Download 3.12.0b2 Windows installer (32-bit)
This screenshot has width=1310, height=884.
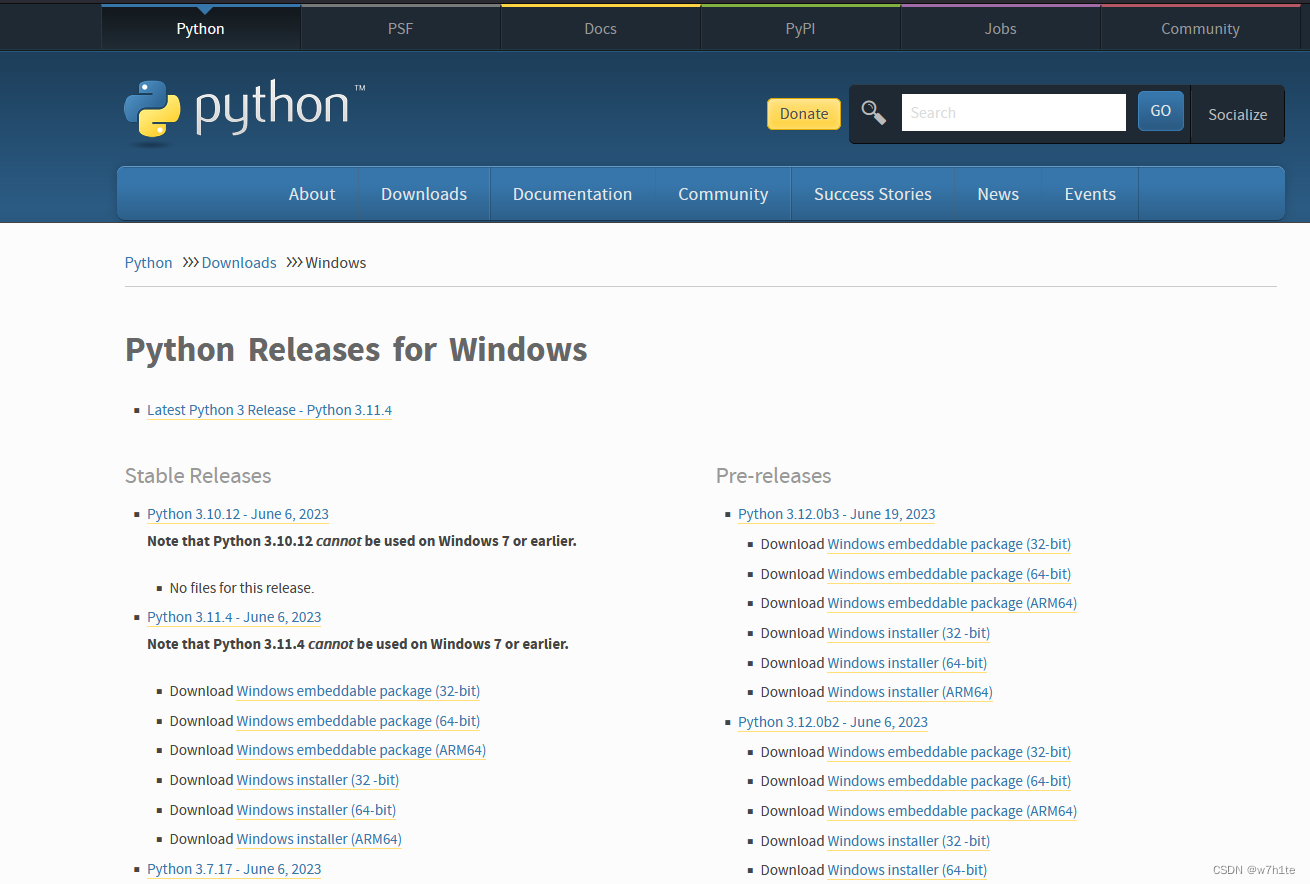[x=909, y=841]
